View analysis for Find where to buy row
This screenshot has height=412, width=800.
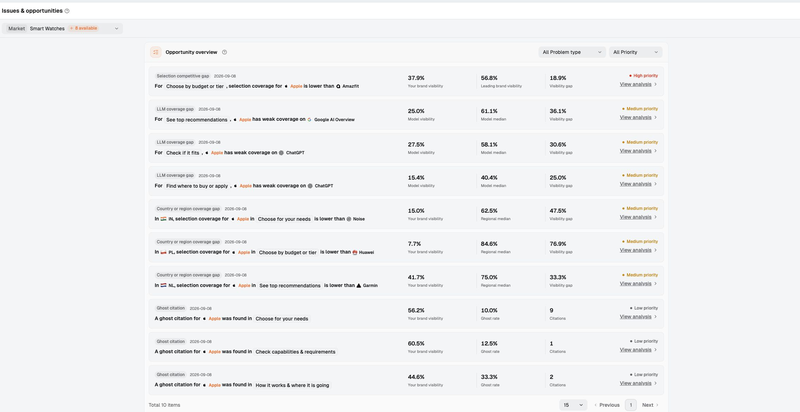(x=638, y=184)
